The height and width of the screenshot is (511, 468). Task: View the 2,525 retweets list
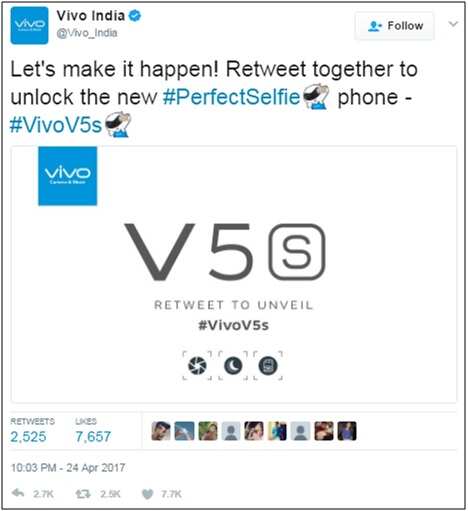coord(28,436)
